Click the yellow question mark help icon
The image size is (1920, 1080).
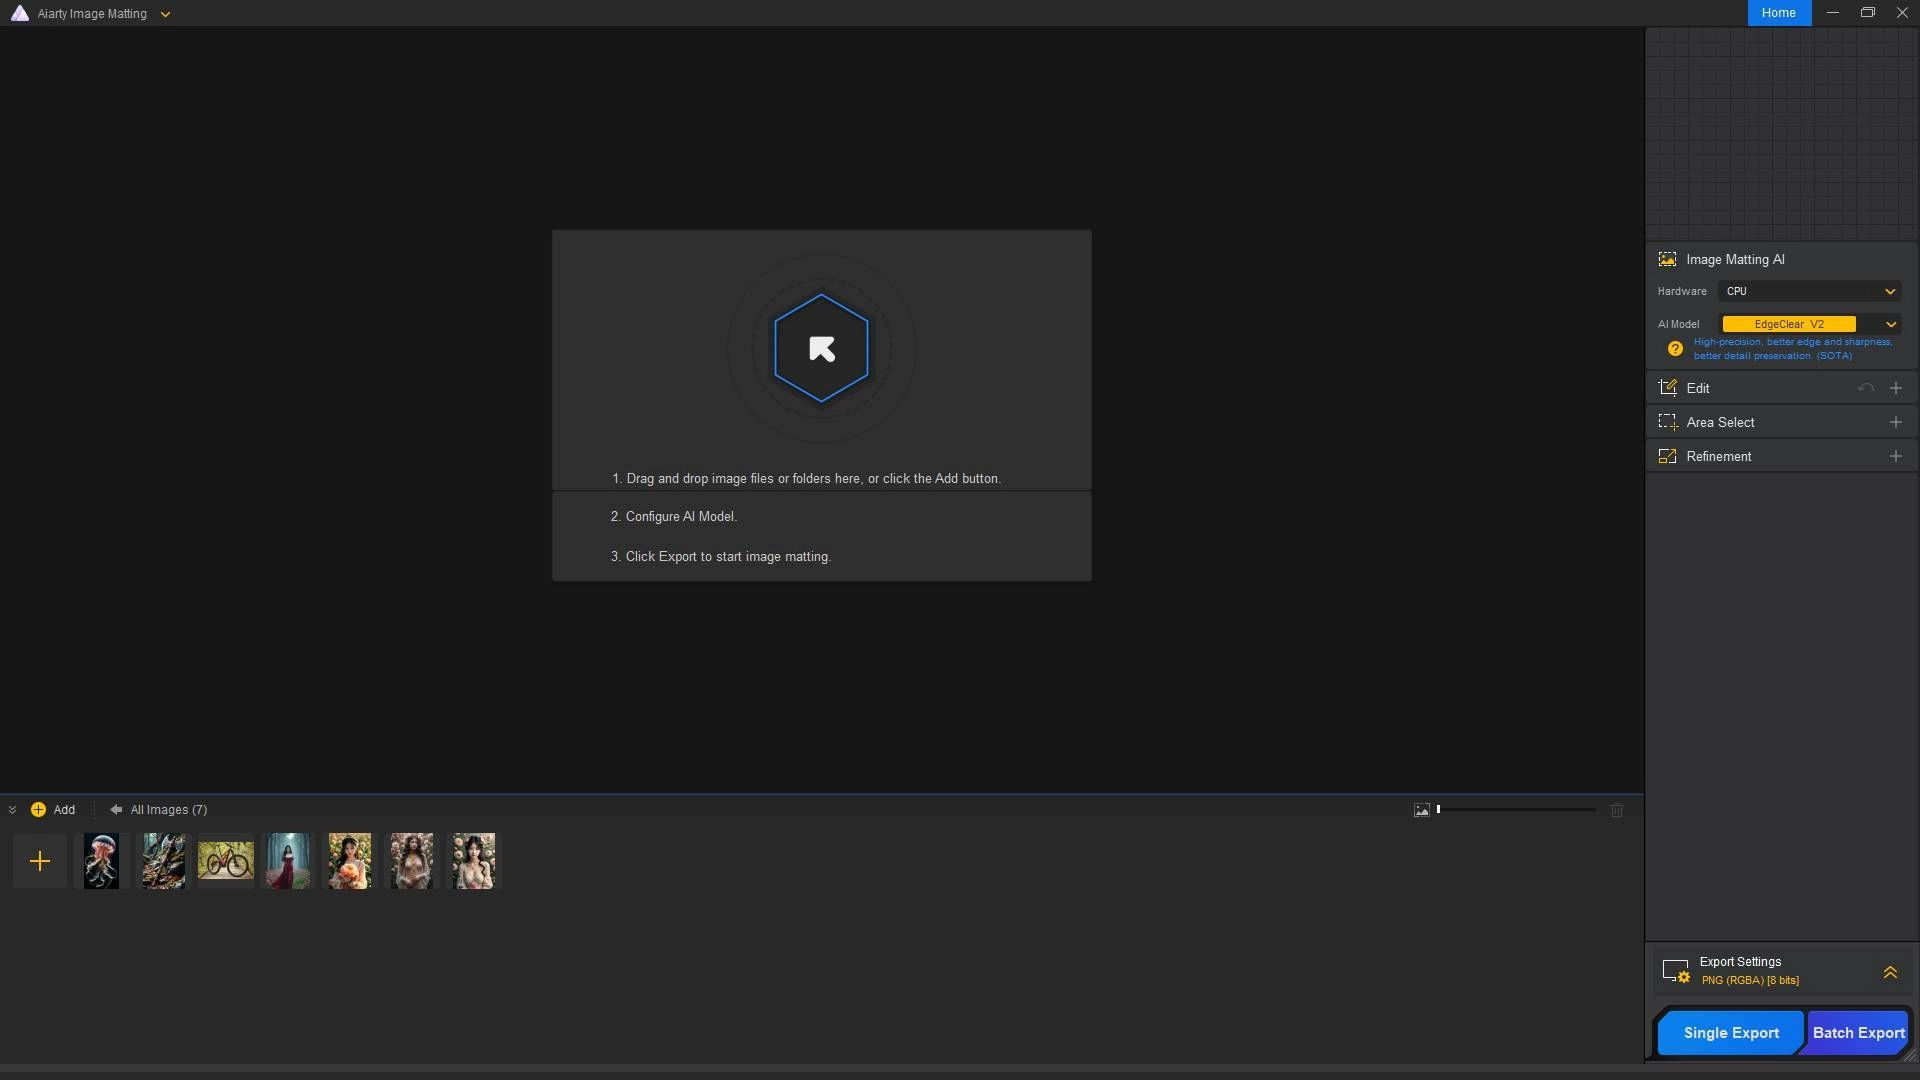(1675, 349)
